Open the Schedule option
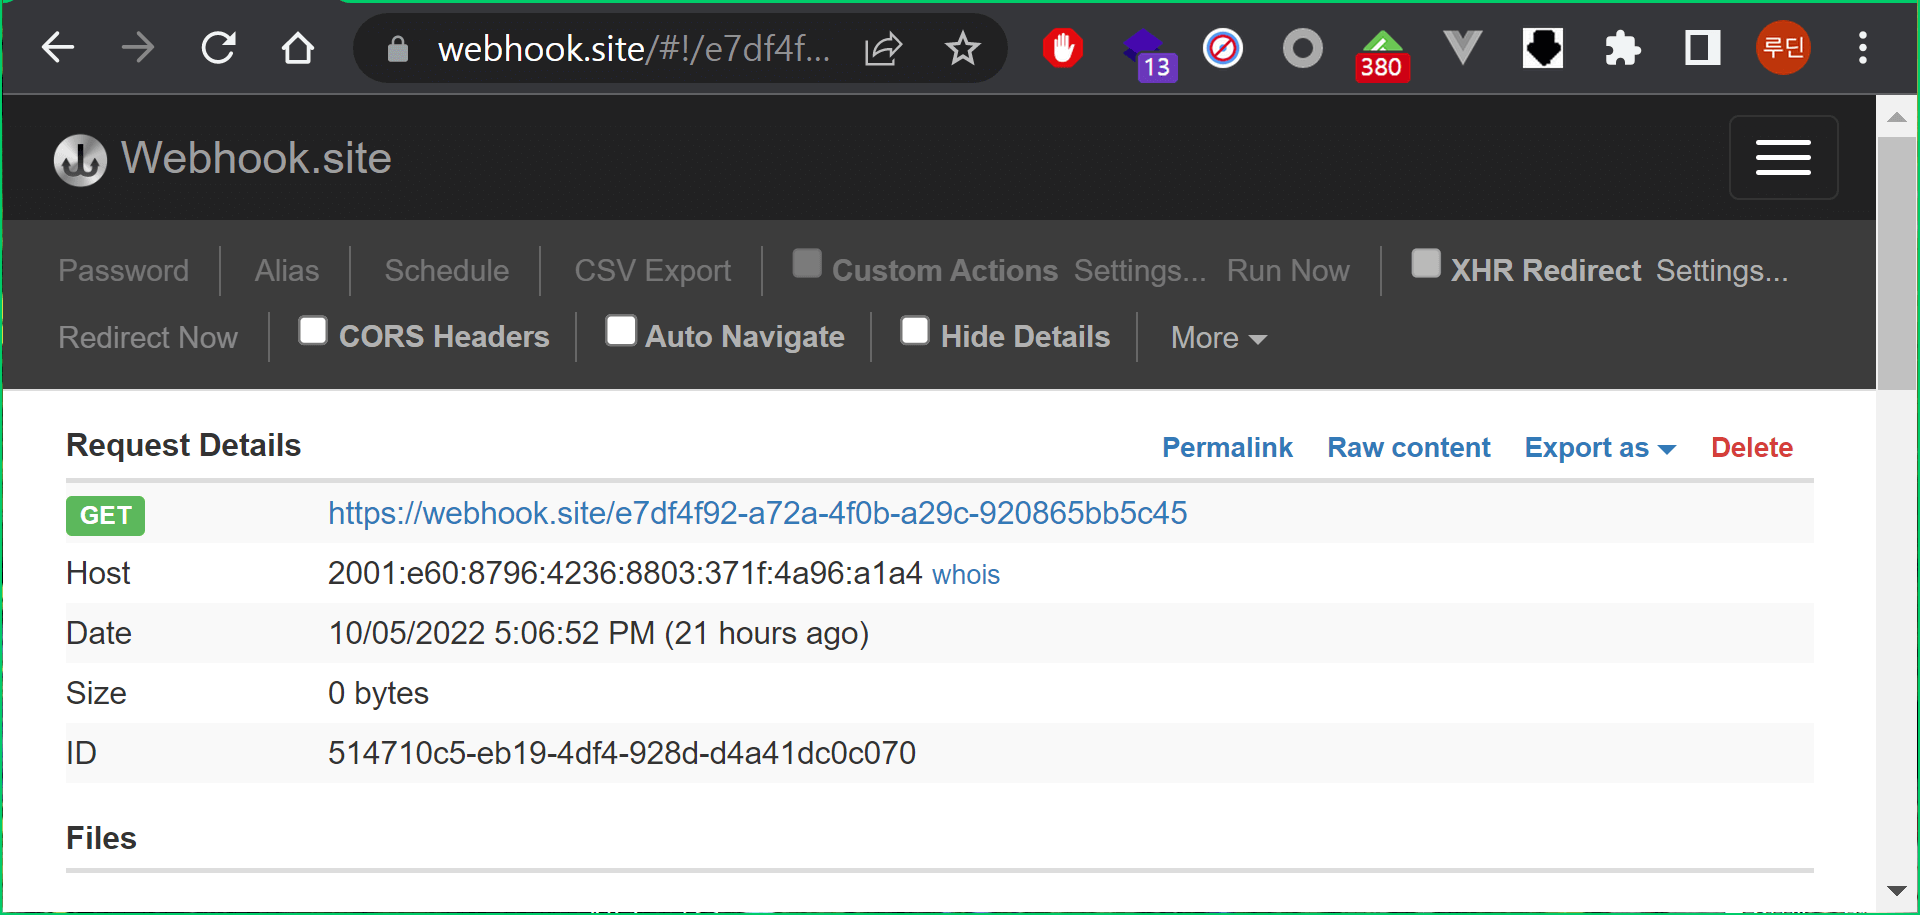Viewport: 1920px width, 915px height. click(446, 270)
